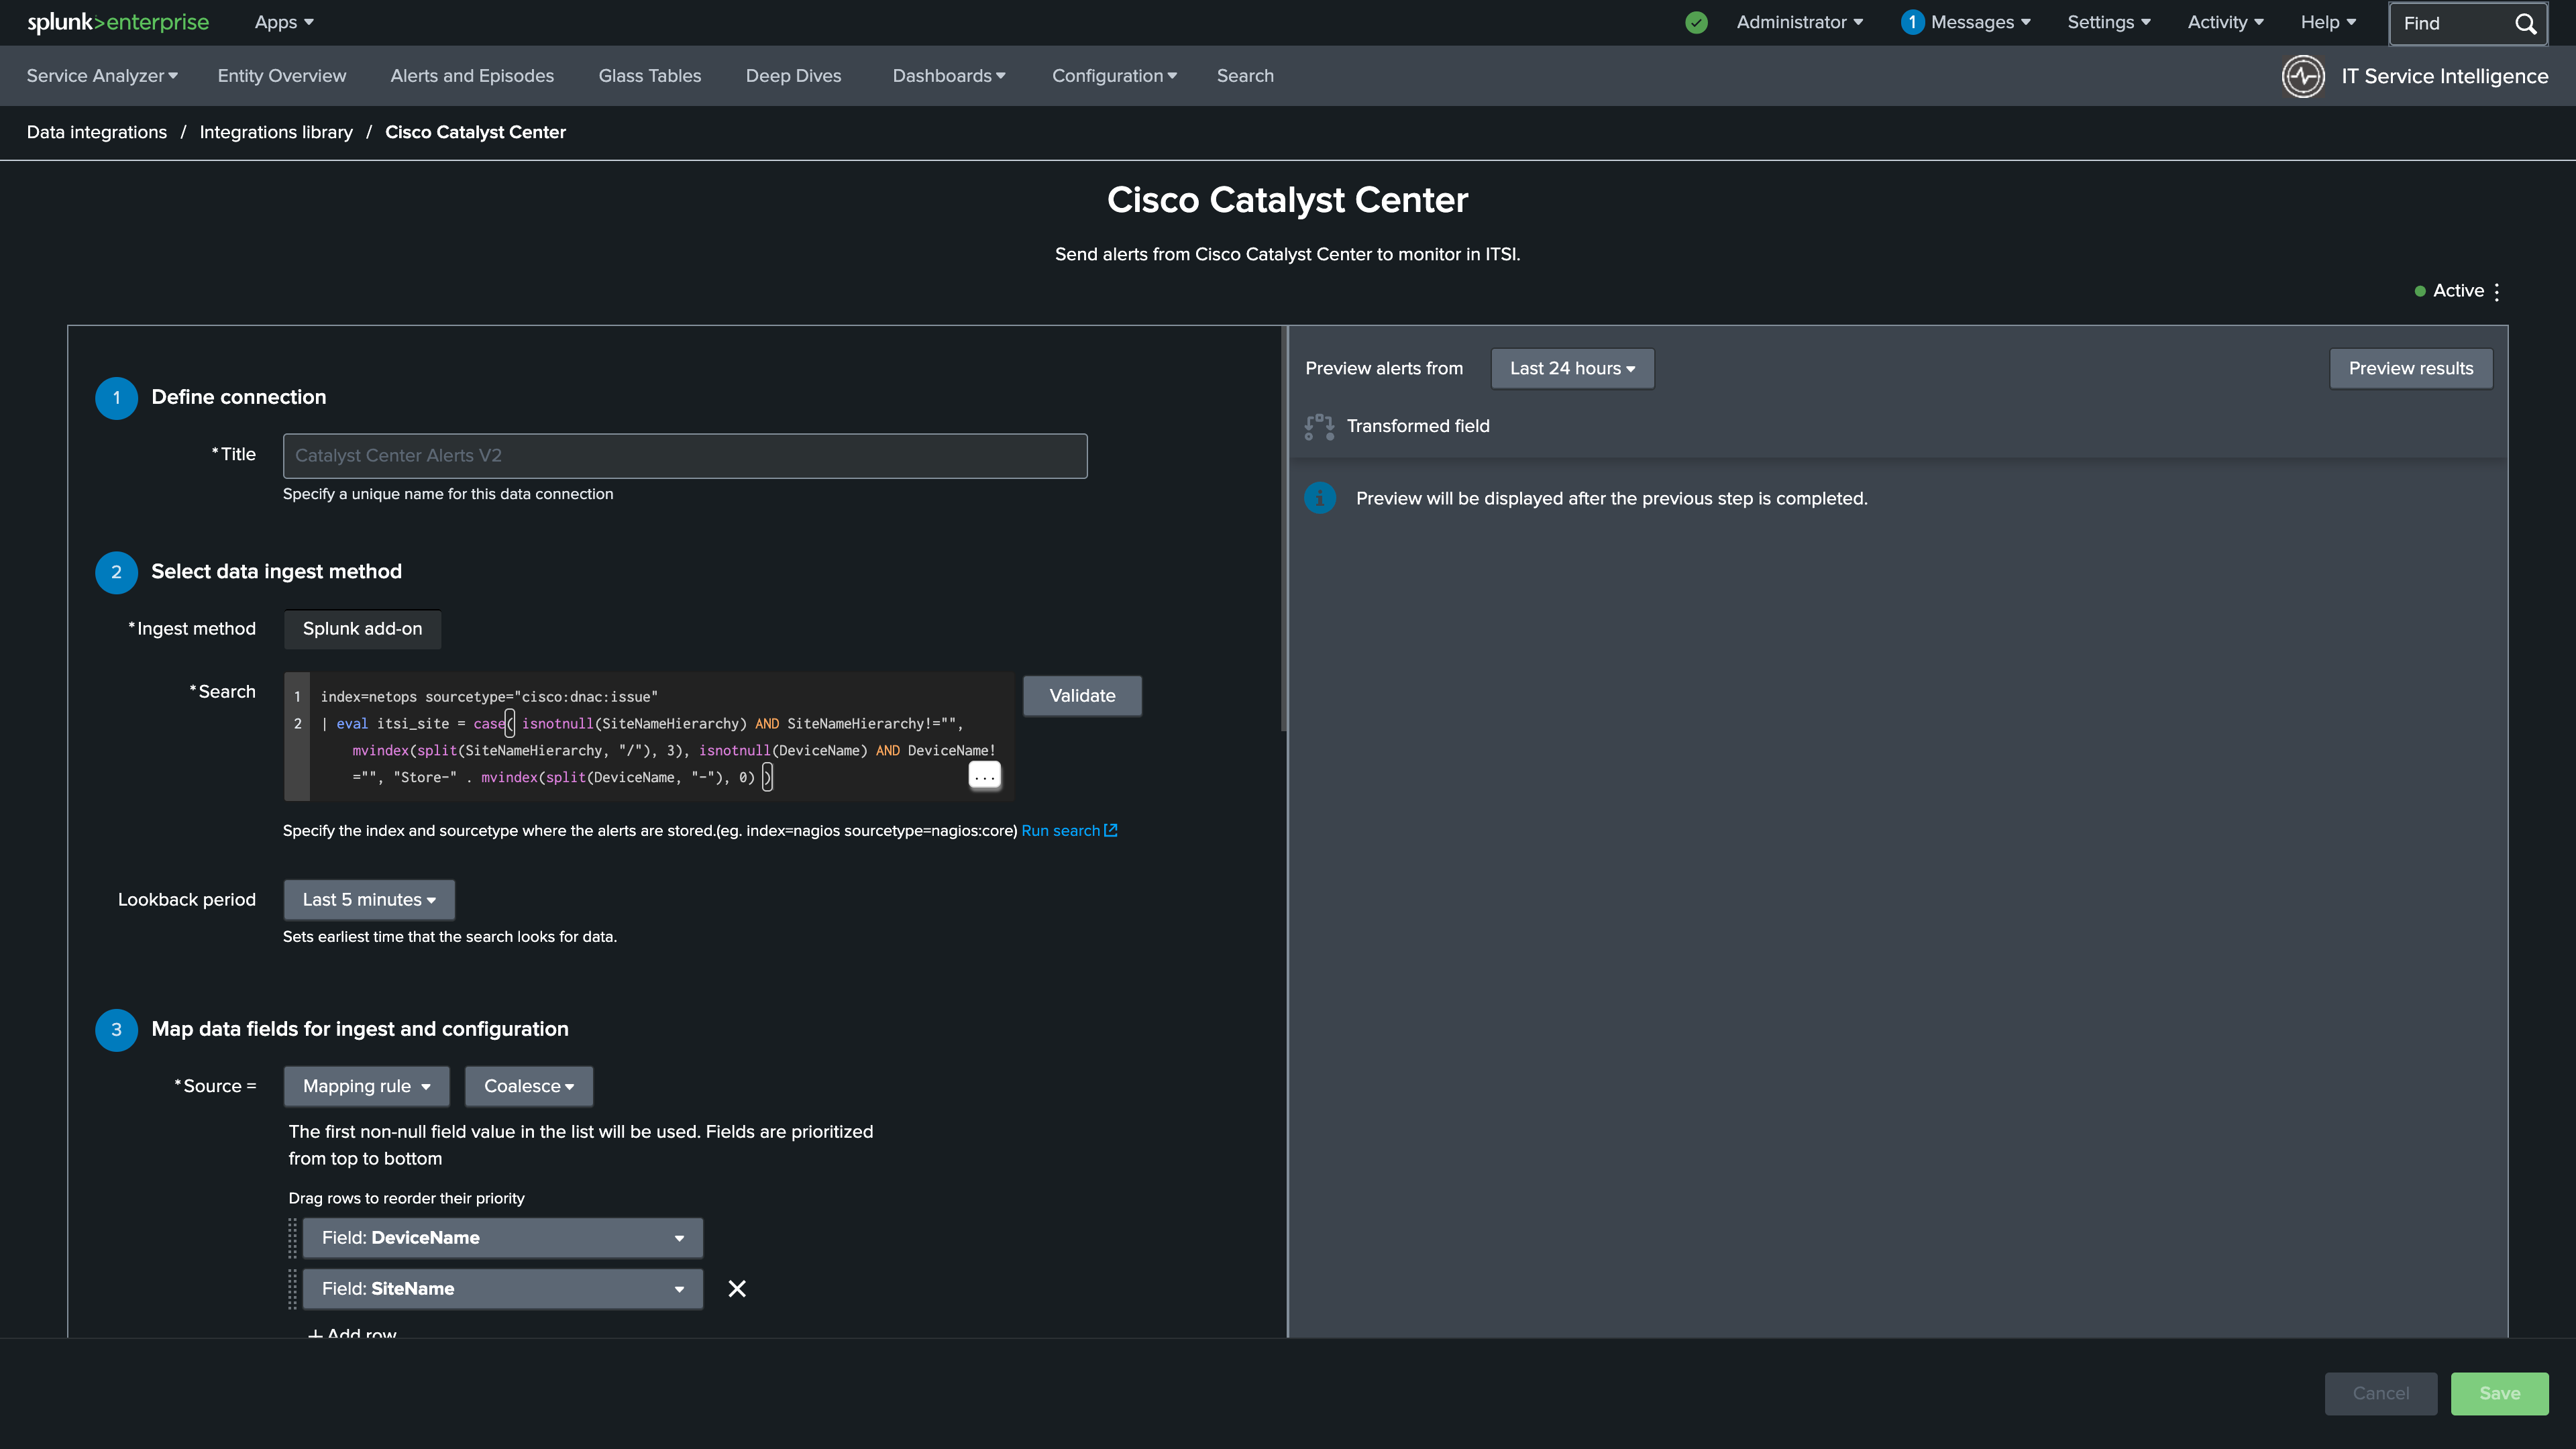Grab the SiteName row drag handle

[x=292, y=1289]
